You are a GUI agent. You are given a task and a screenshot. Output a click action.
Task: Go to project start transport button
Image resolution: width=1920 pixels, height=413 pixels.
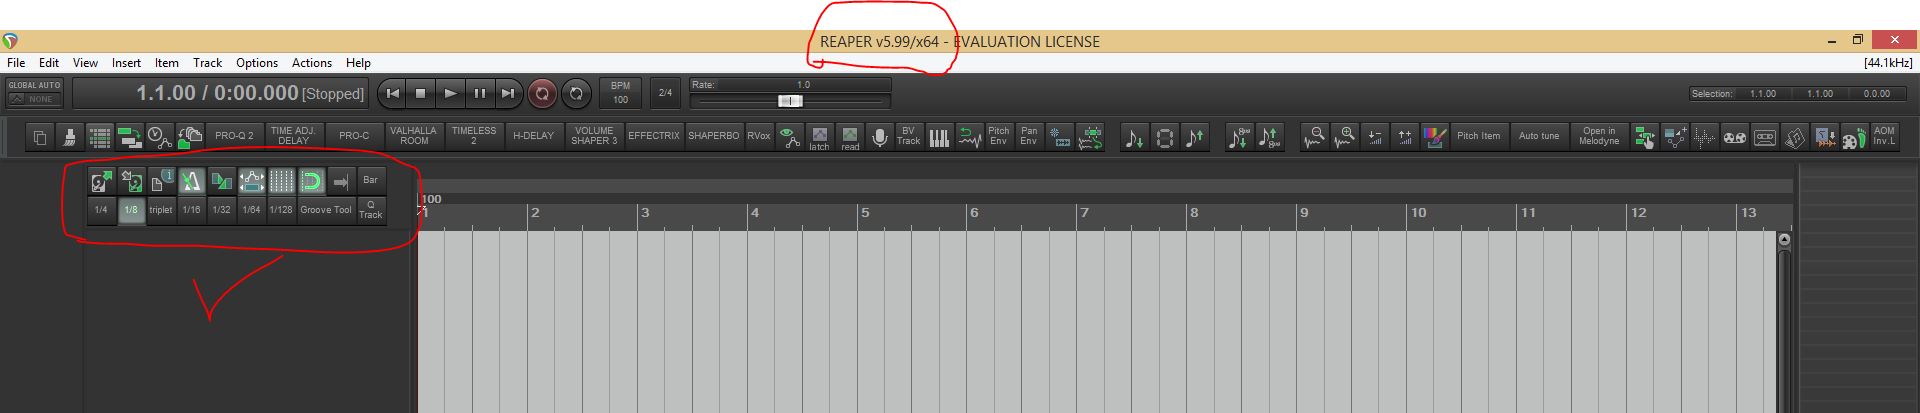pos(392,94)
